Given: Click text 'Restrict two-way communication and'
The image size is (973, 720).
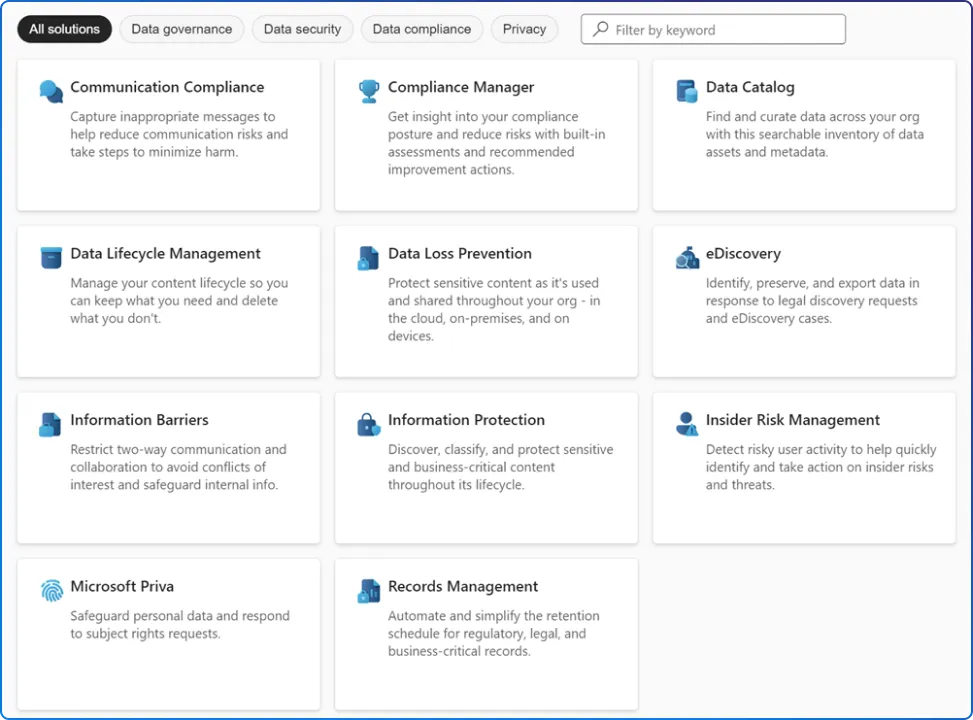Looking at the screenshot, I should [178, 449].
